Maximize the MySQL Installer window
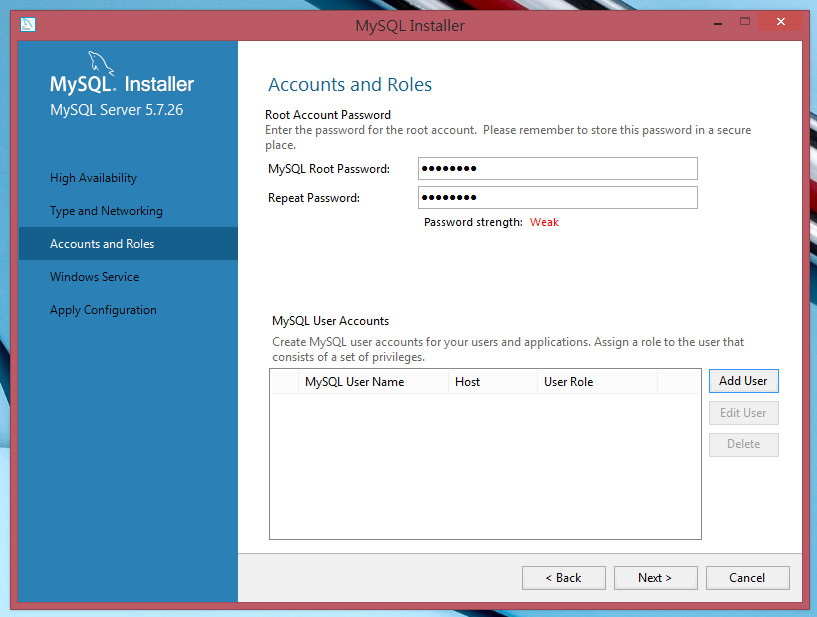This screenshot has width=817, height=617. [x=745, y=22]
